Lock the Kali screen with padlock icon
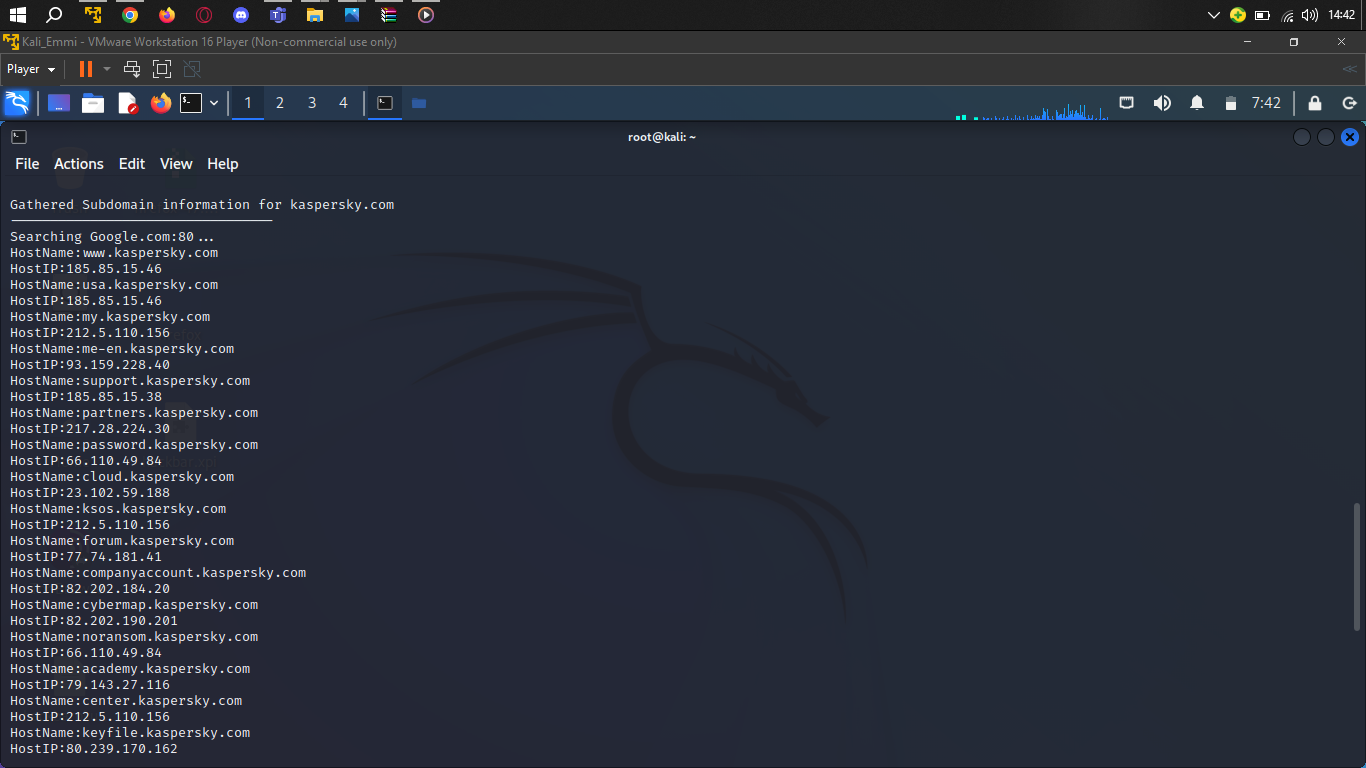Screen dimensions: 1366x768 [1315, 103]
